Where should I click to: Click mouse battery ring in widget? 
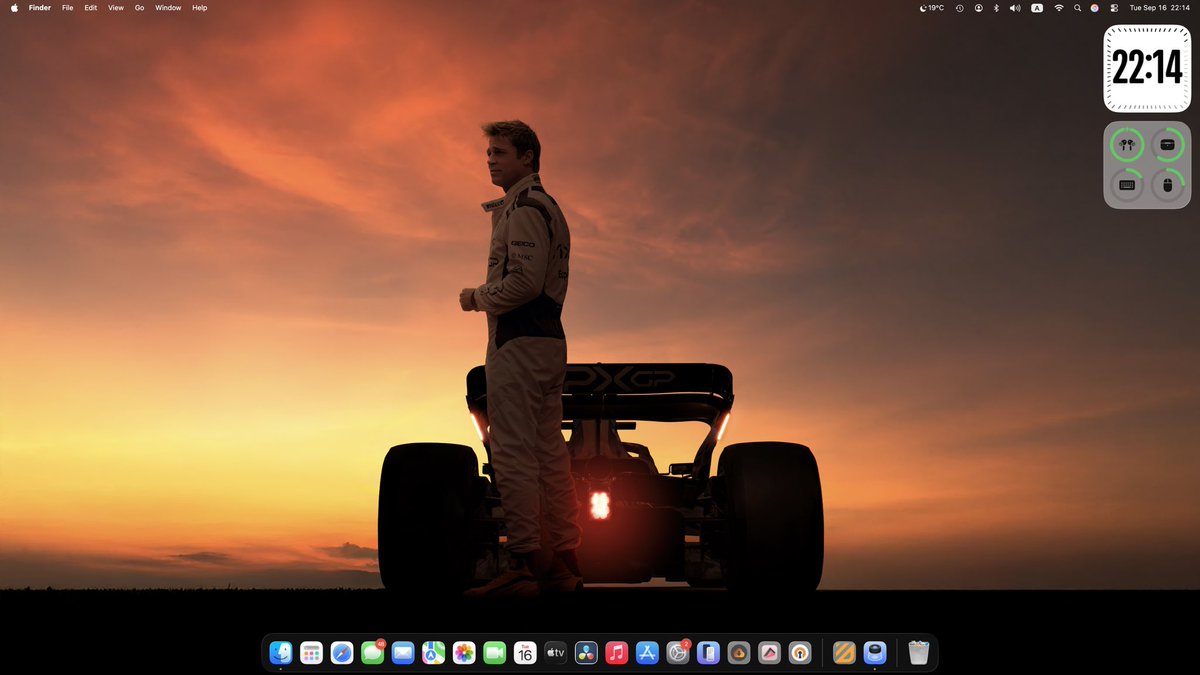click(x=1167, y=184)
